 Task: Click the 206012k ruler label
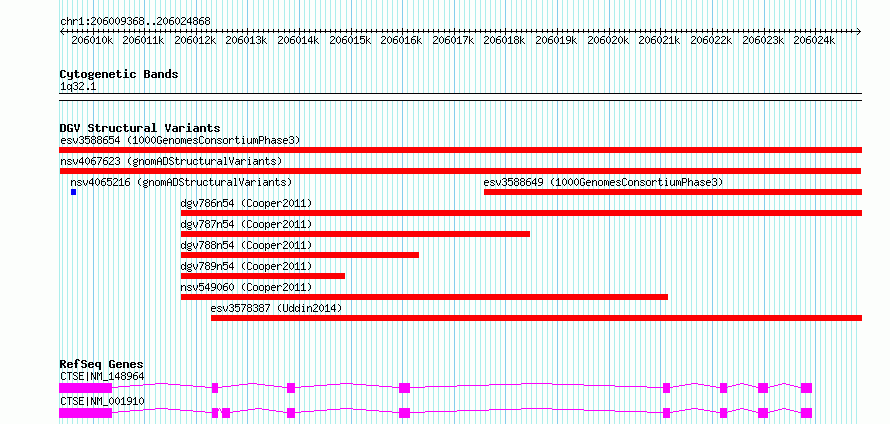pos(195,40)
